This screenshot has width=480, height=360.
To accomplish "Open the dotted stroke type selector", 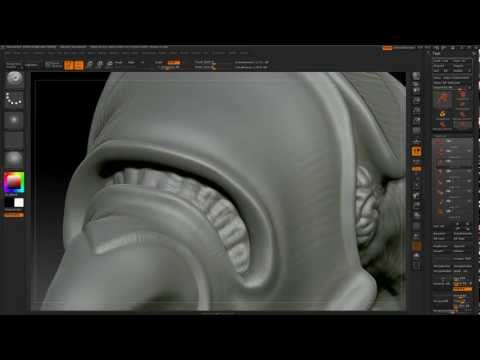I will click(x=14, y=99).
